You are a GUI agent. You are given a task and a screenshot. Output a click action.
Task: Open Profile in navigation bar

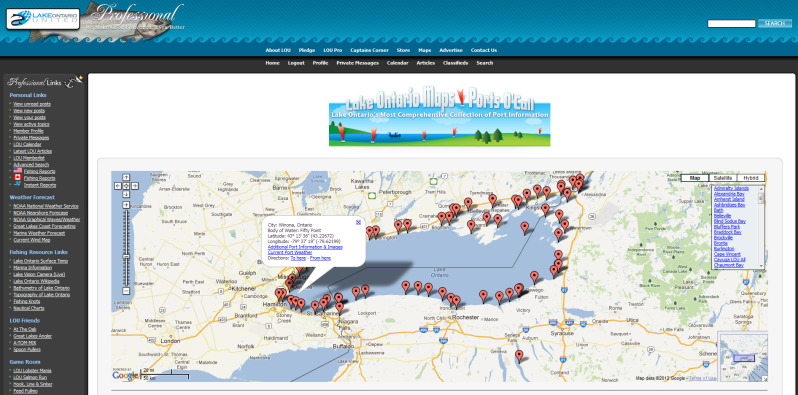pos(321,63)
